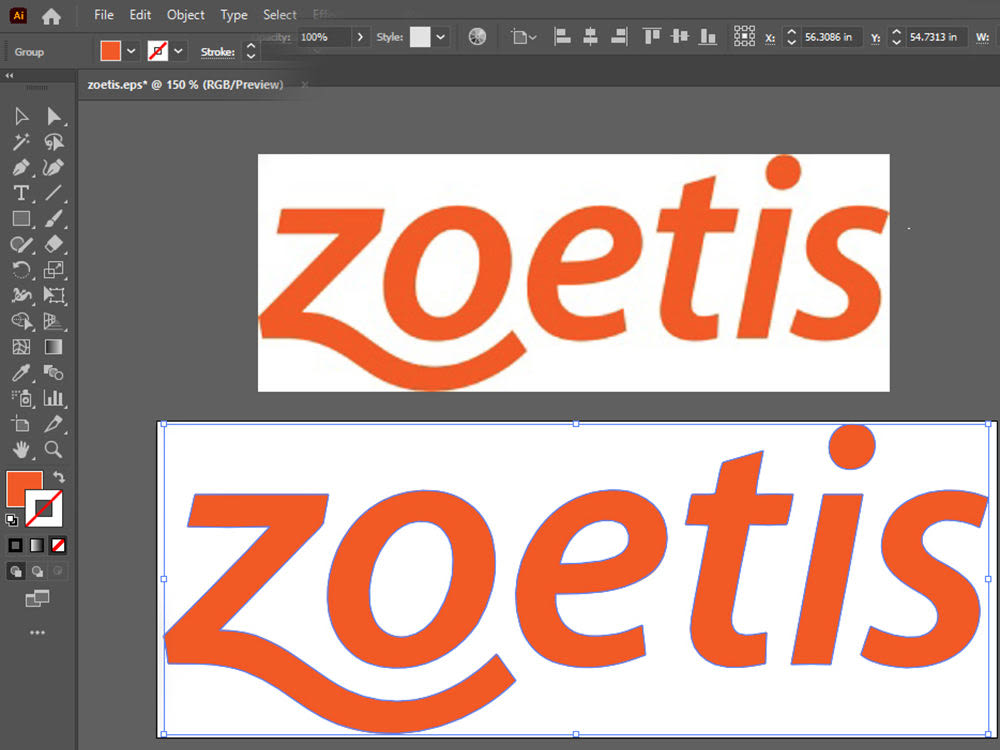Screen dimensions: 1000x750
Task: Select the Selection tool arrow
Action: point(21,116)
